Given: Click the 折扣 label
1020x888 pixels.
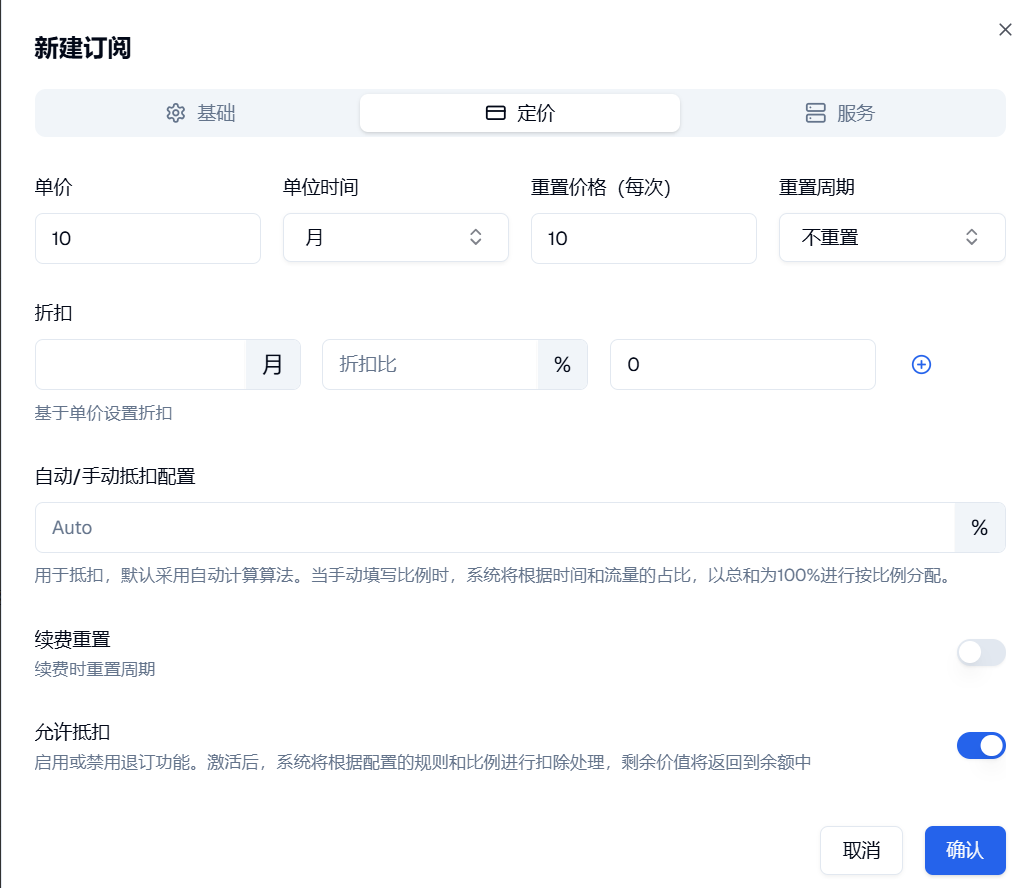Looking at the screenshot, I should 53,313.
